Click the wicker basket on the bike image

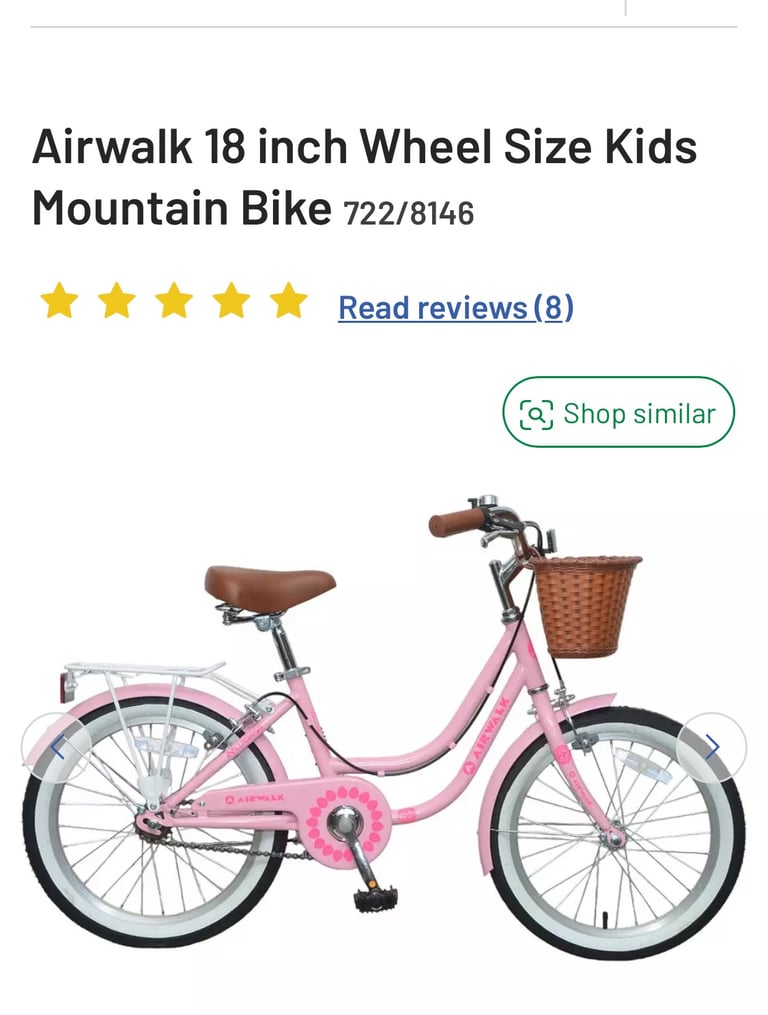click(583, 606)
